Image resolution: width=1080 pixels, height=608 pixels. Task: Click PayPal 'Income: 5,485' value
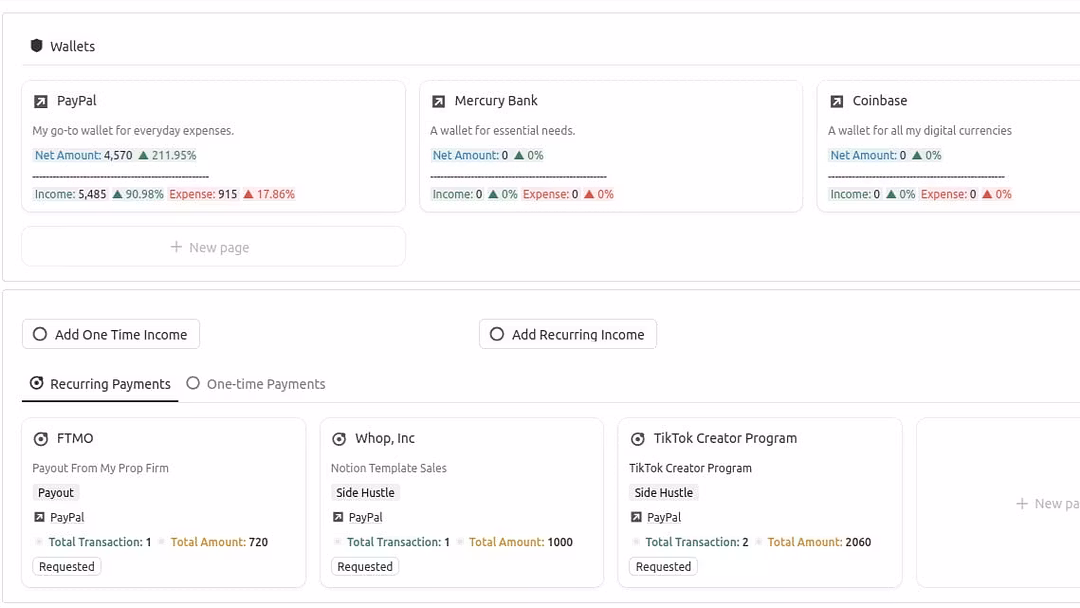coord(70,194)
